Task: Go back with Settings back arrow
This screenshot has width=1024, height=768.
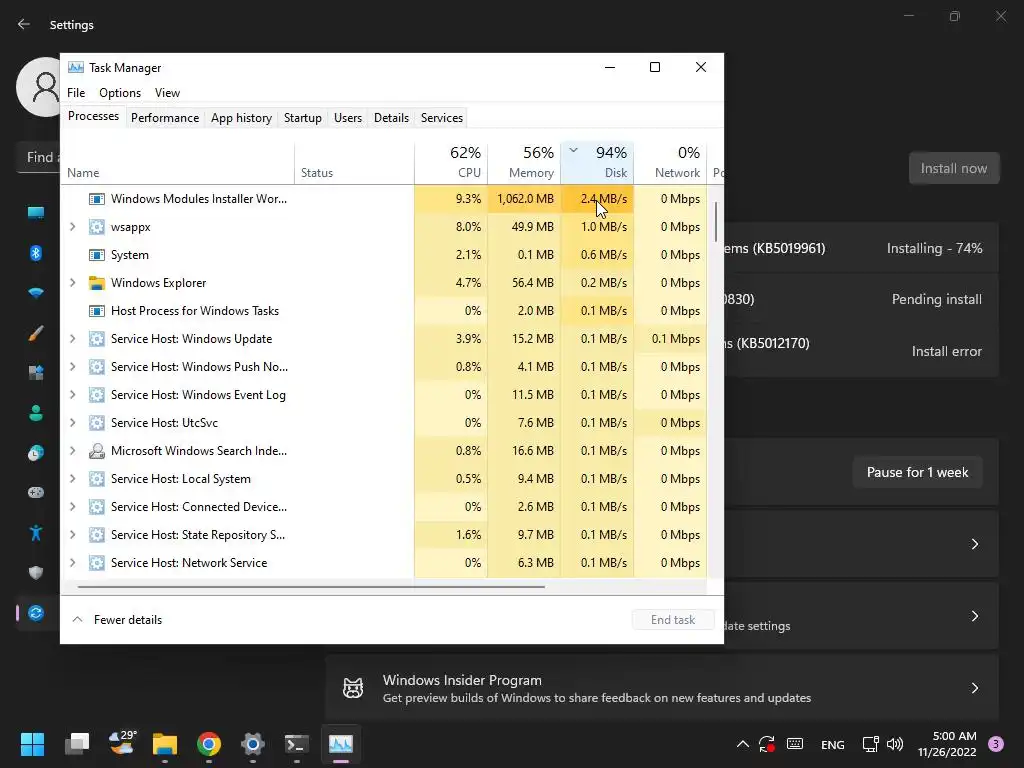Action: pyautogui.click(x=24, y=24)
